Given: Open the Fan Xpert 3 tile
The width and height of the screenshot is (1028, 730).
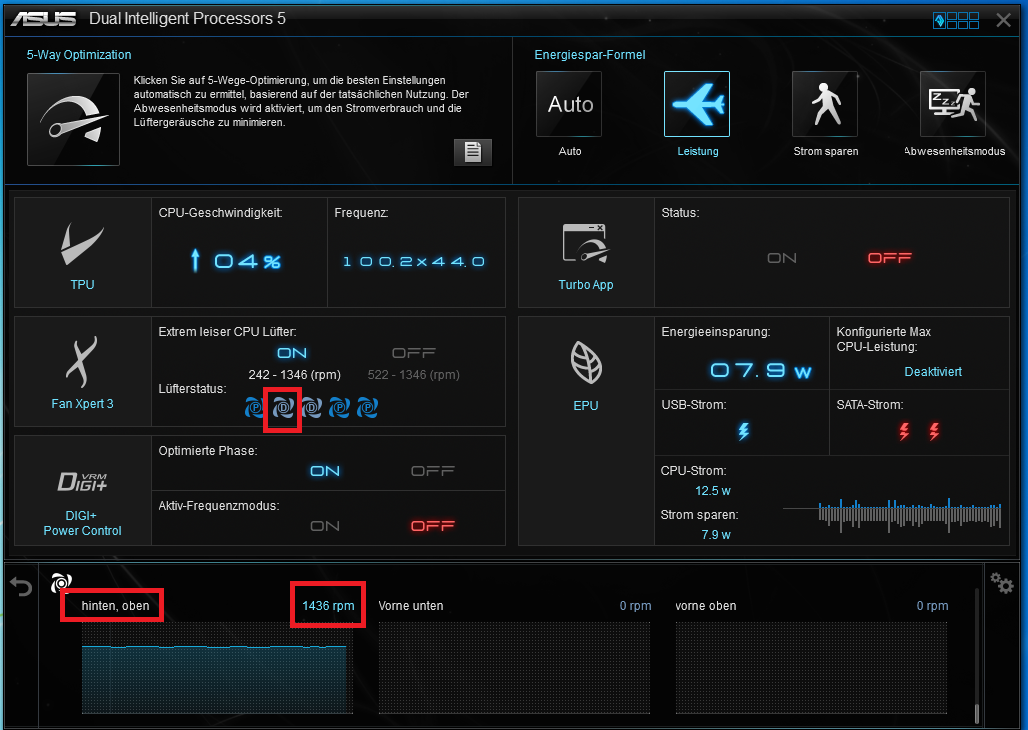Looking at the screenshot, I should pyautogui.click(x=83, y=372).
